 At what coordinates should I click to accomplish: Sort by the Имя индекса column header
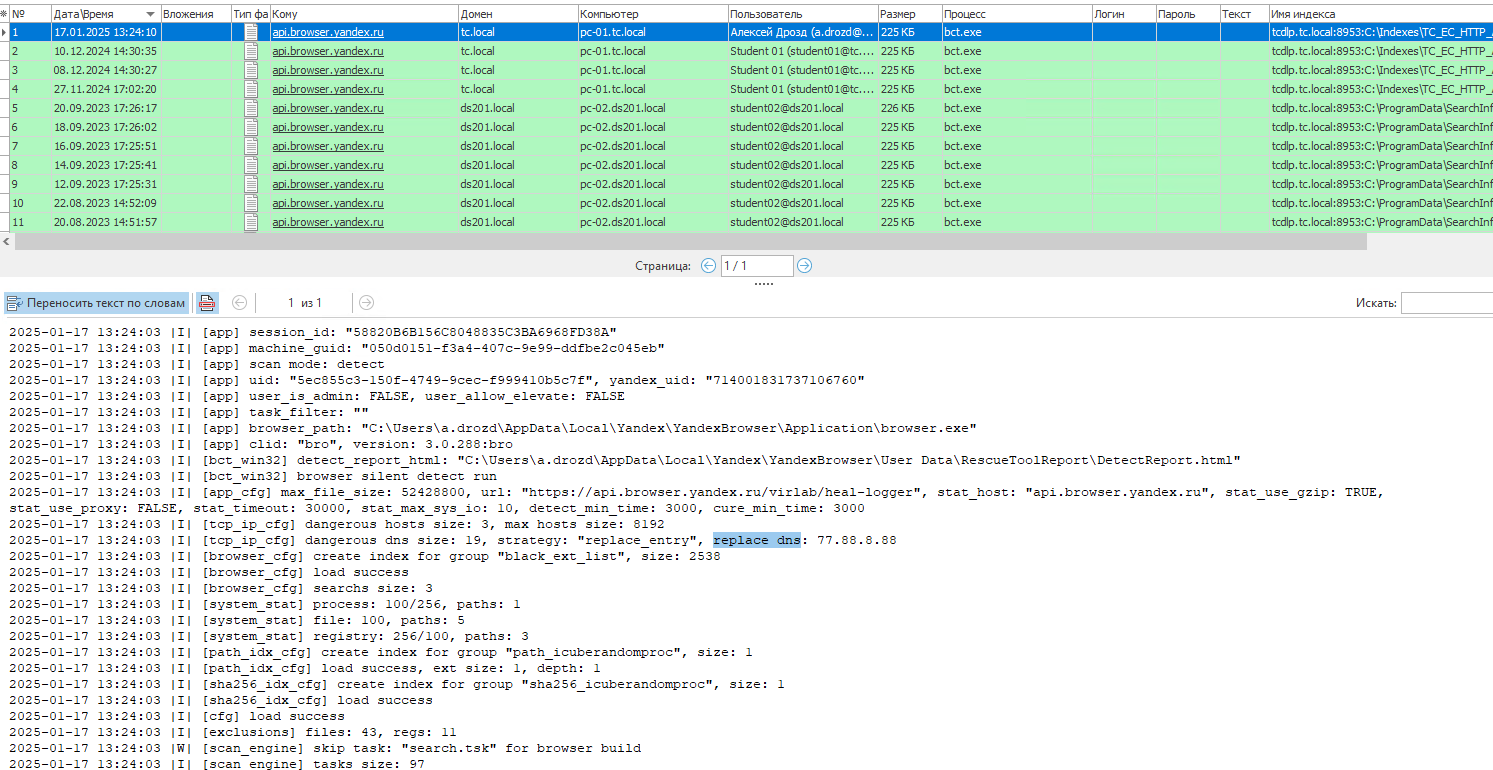[x=1381, y=14]
